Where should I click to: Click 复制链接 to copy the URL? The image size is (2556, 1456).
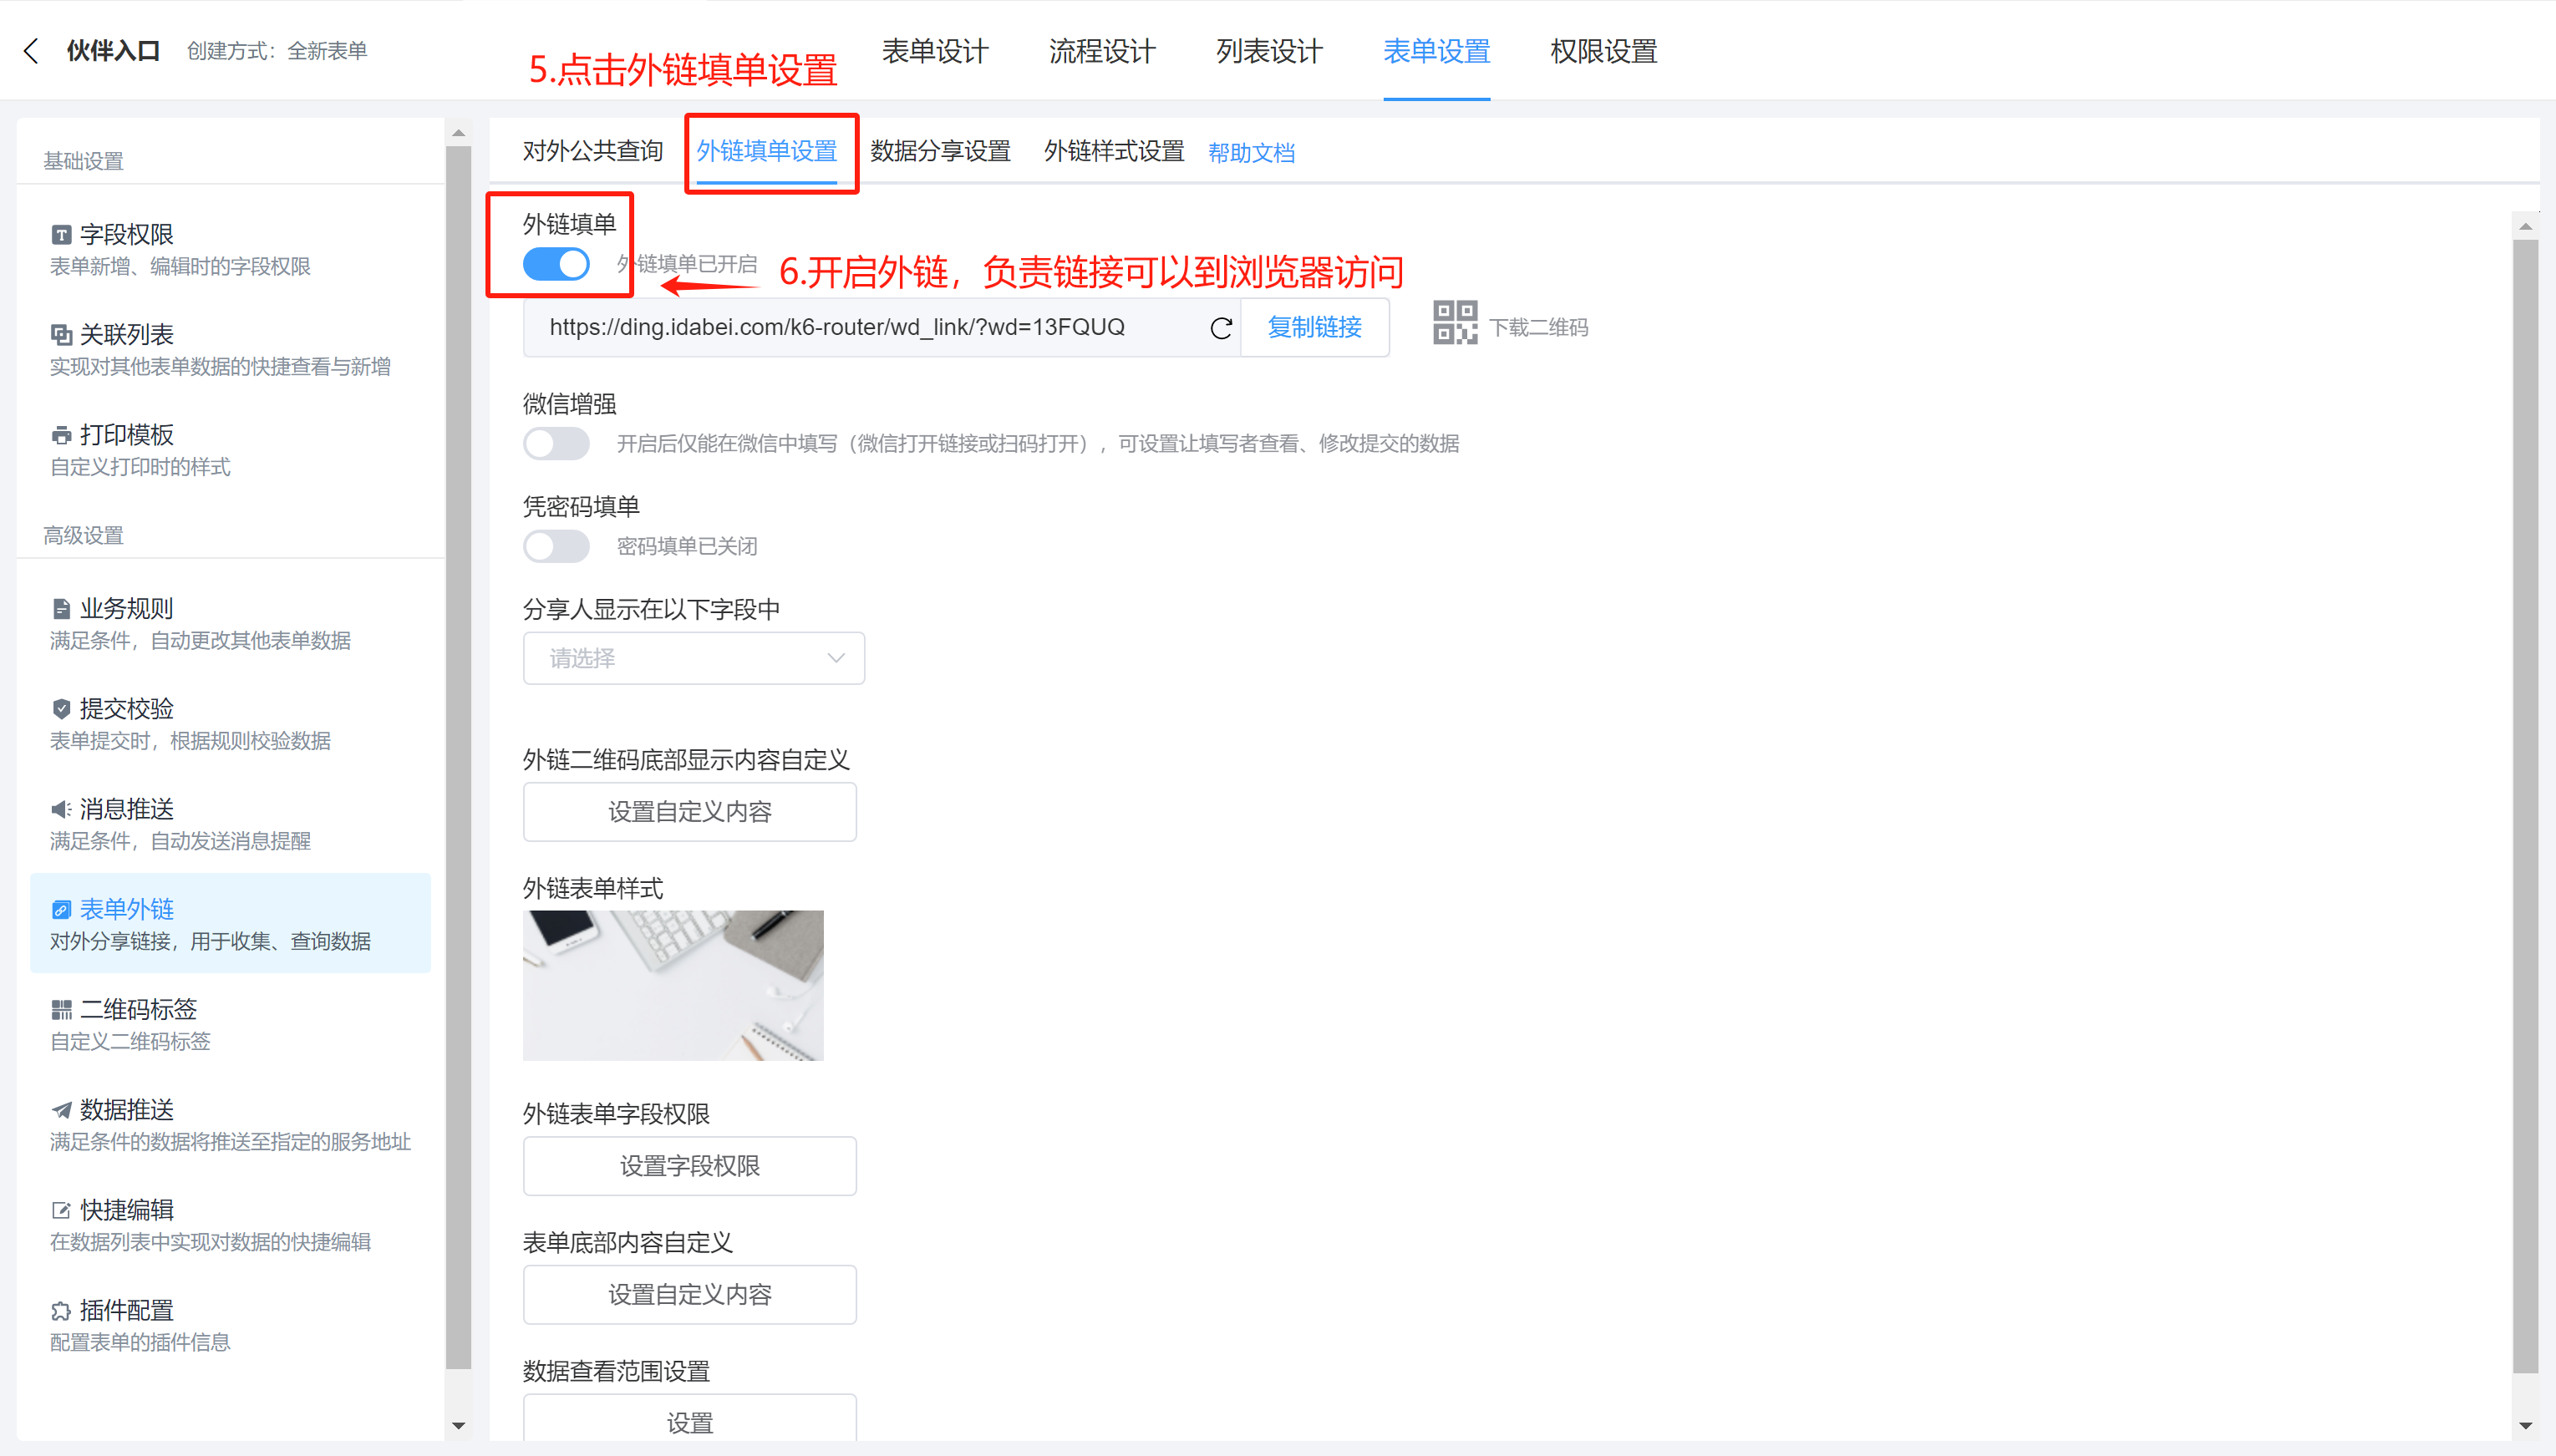tap(1314, 327)
